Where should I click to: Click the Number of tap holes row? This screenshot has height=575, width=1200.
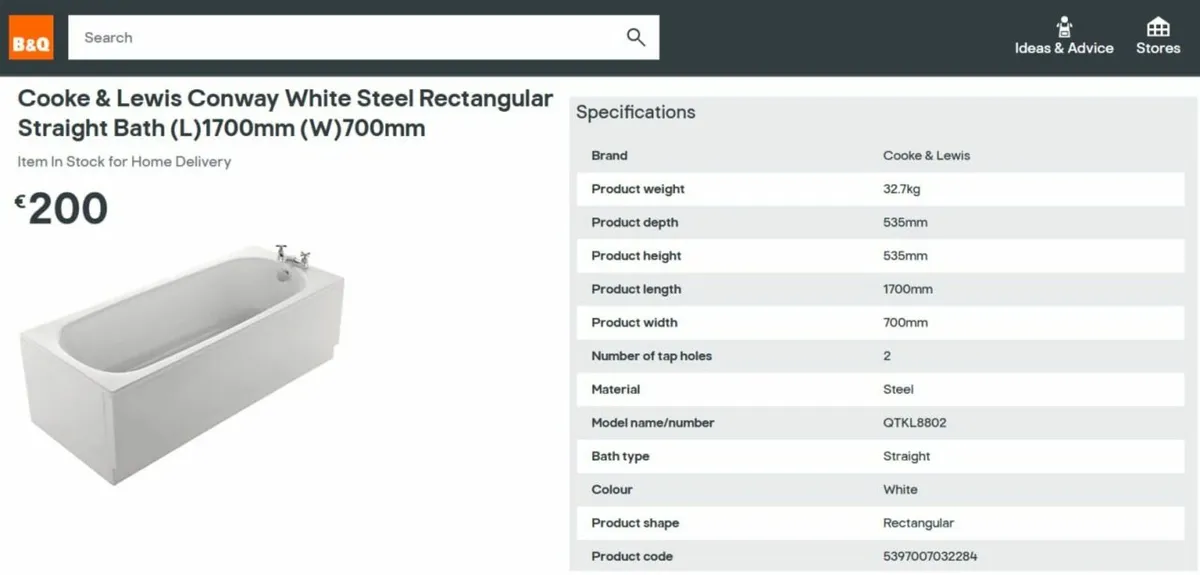pyautogui.click(x=881, y=356)
